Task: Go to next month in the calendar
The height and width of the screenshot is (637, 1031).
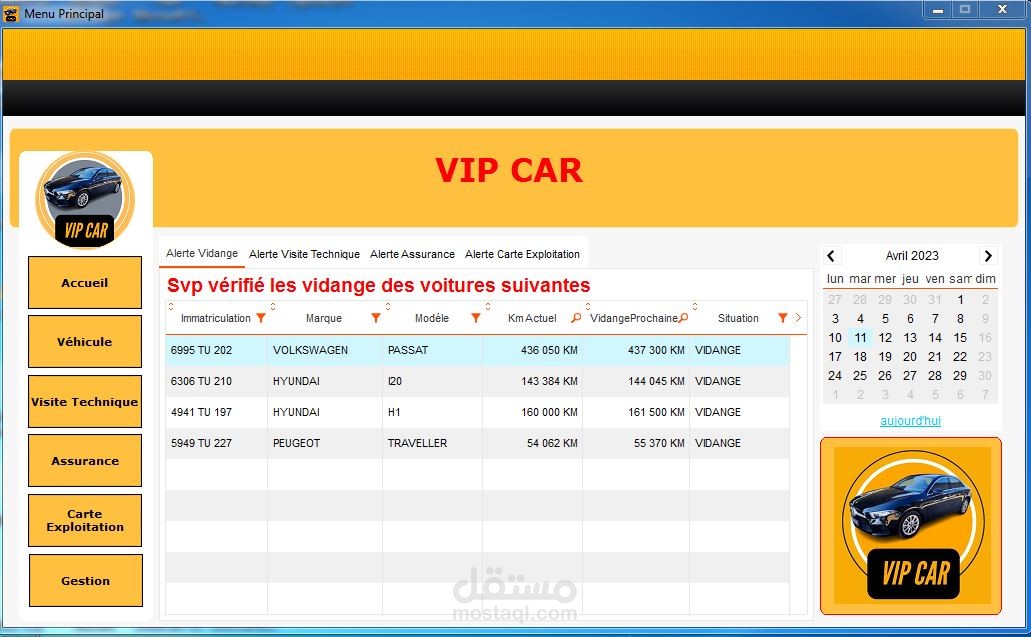Action: point(989,256)
